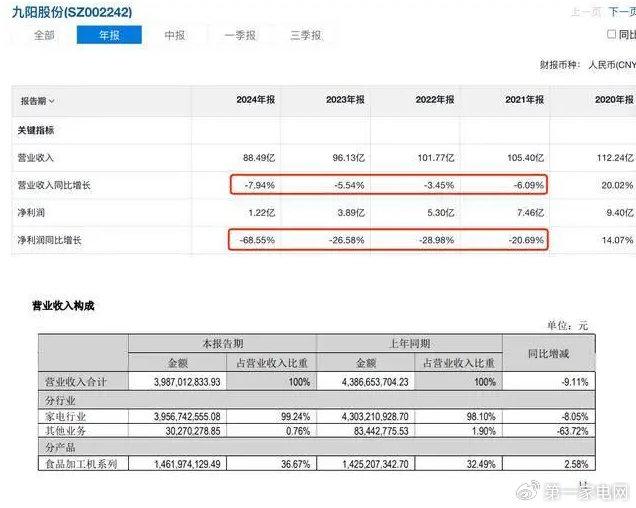This screenshot has width=636, height=508.
Task: Click the 3,956,742,555.08 amount
Action: coord(187,417)
